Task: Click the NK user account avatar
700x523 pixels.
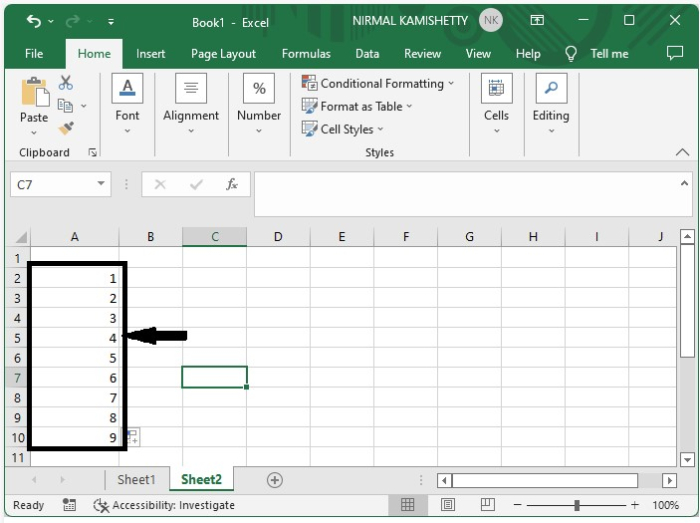Action: [x=491, y=20]
